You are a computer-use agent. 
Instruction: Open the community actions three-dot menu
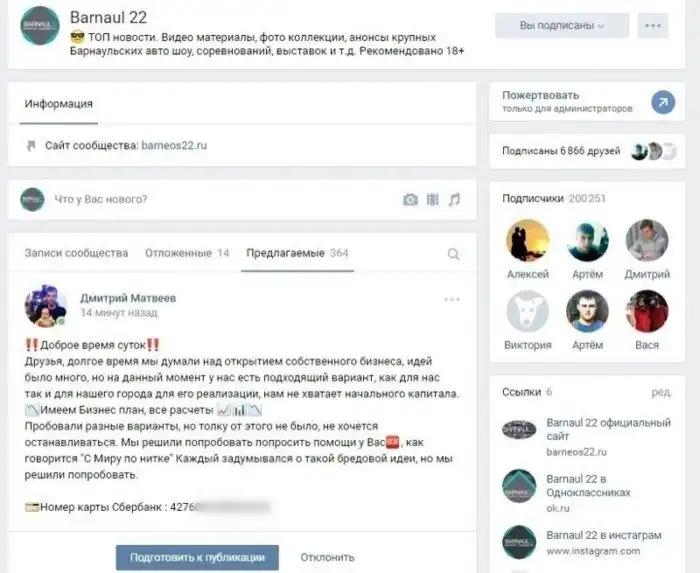click(x=653, y=26)
